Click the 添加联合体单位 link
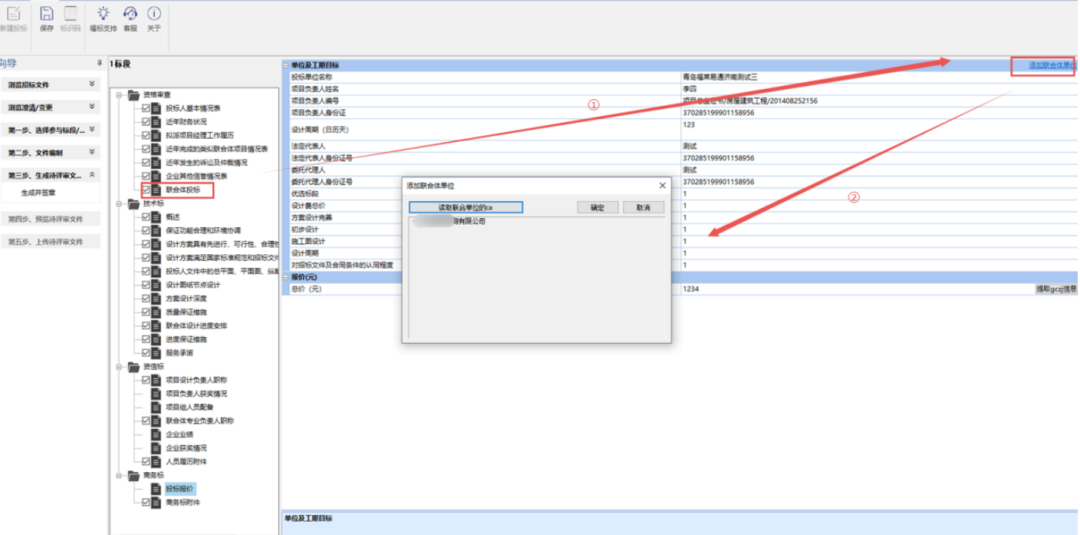The width and height of the screenshot is (1080, 535). tap(1052, 65)
